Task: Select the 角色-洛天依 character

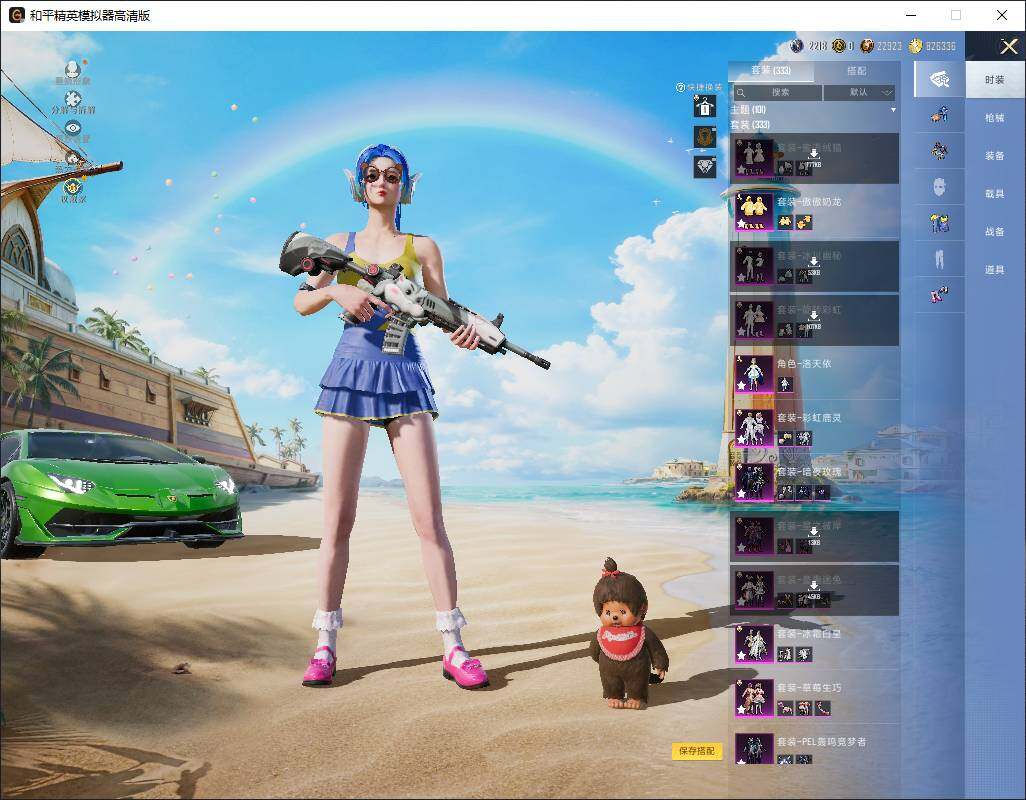Action: (814, 374)
